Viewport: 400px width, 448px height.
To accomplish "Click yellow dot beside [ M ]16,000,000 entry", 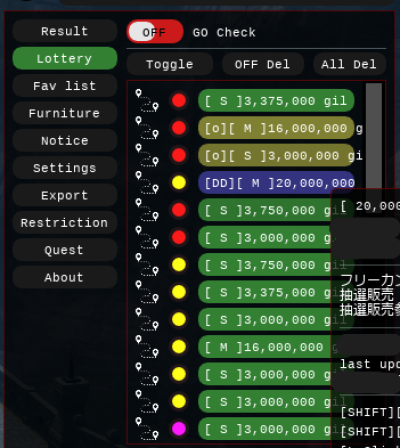I will click(x=179, y=346).
